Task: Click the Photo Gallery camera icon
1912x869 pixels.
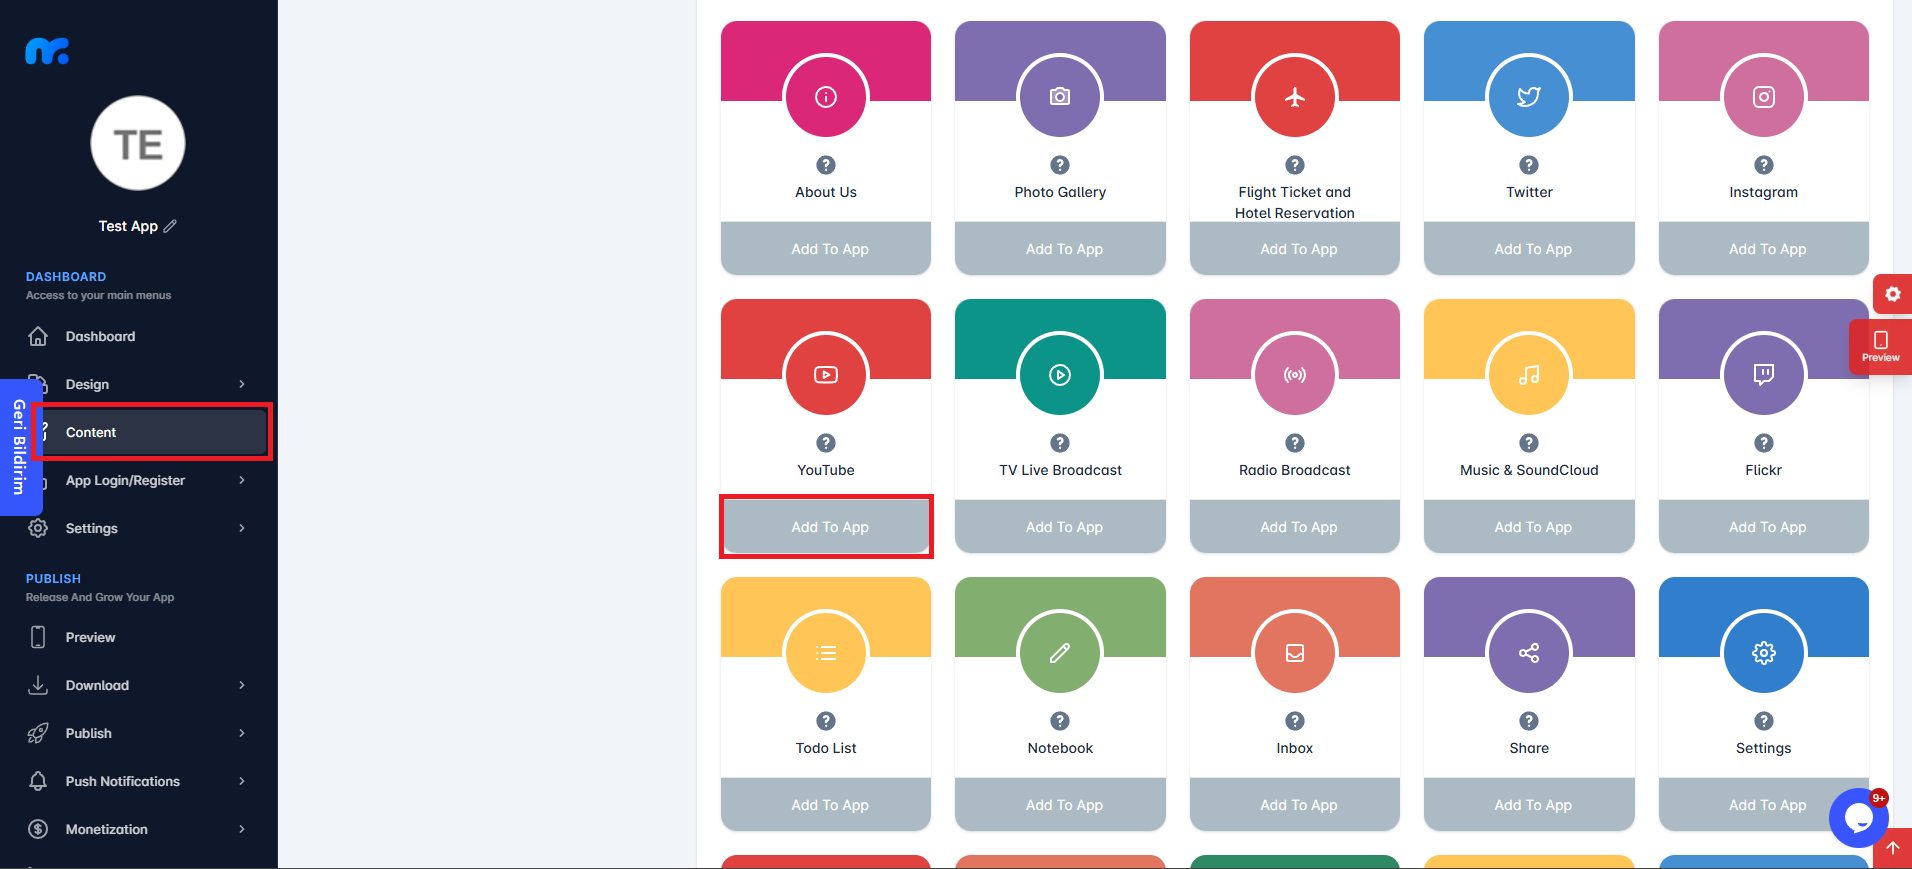Action: pyautogui.click(x=1060, y=97)
